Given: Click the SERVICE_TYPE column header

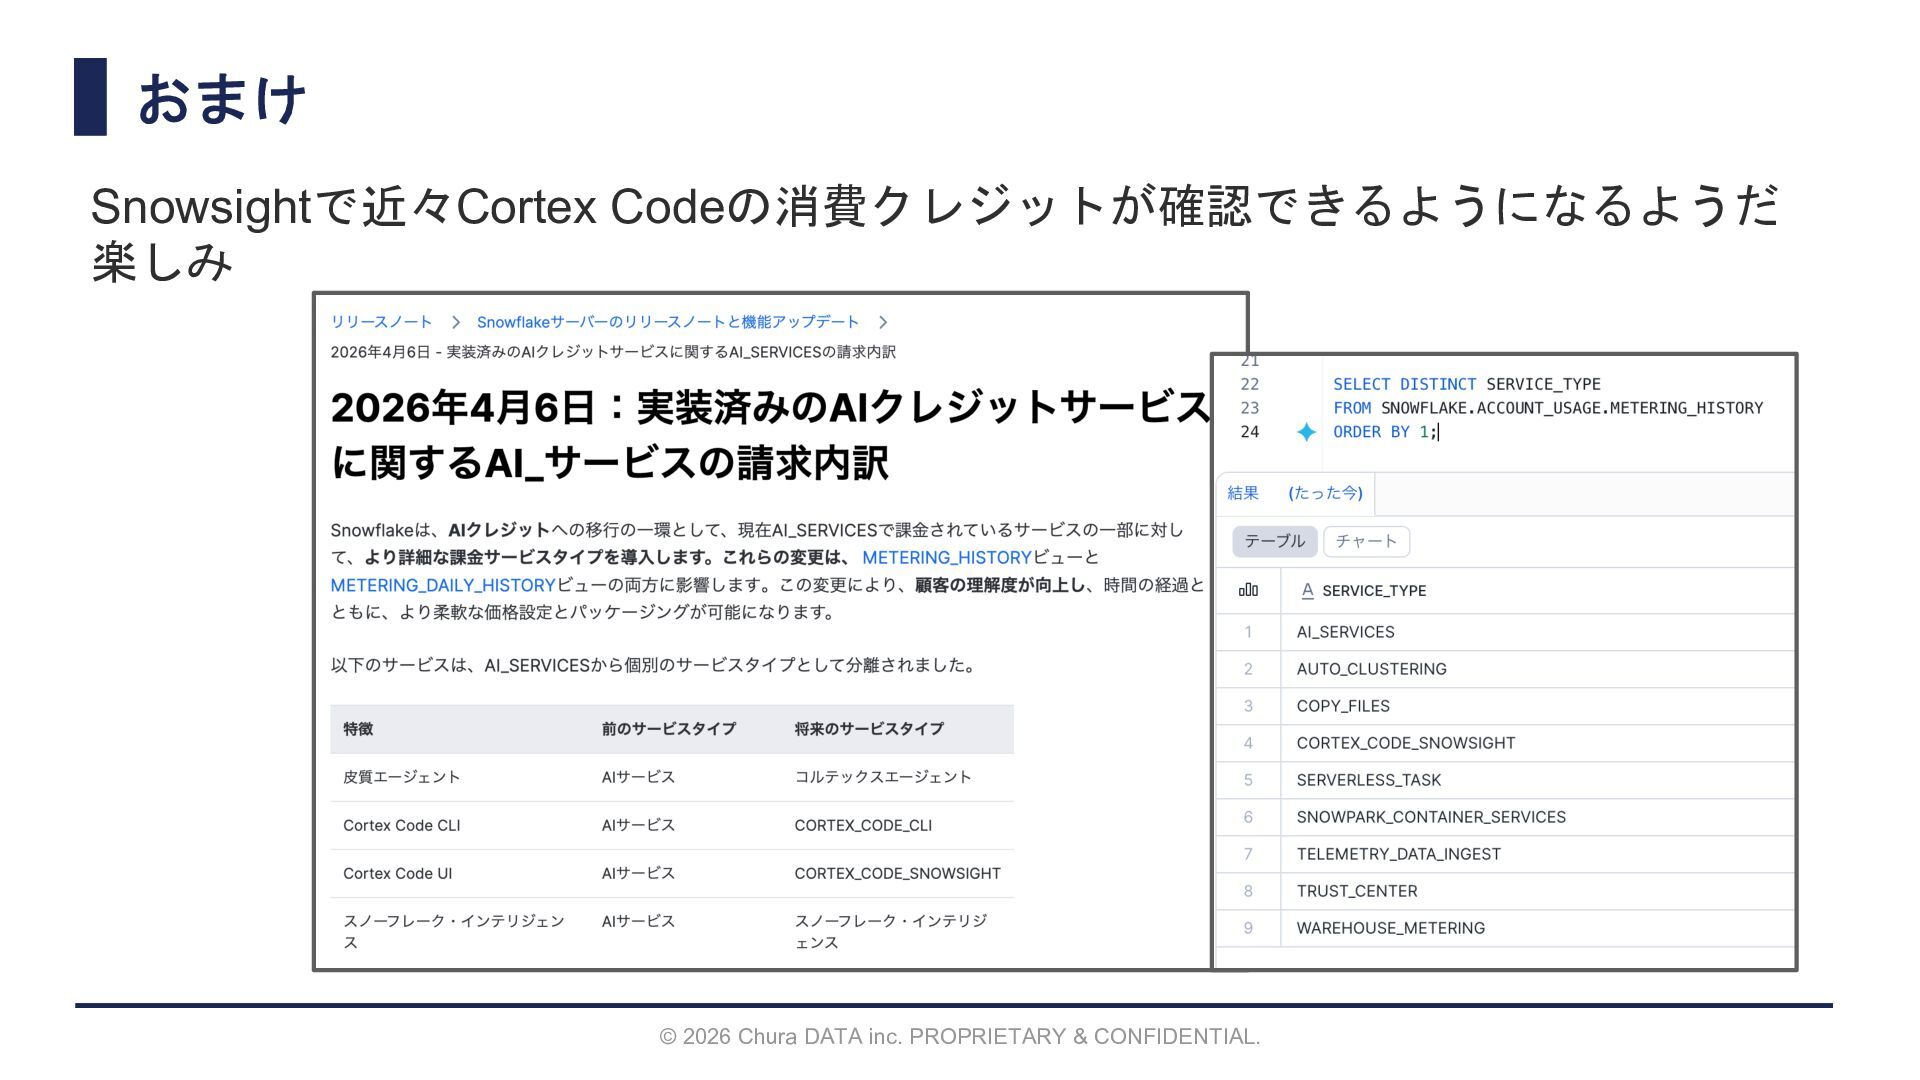Looking at the screenshot, I should point(1373,591).
